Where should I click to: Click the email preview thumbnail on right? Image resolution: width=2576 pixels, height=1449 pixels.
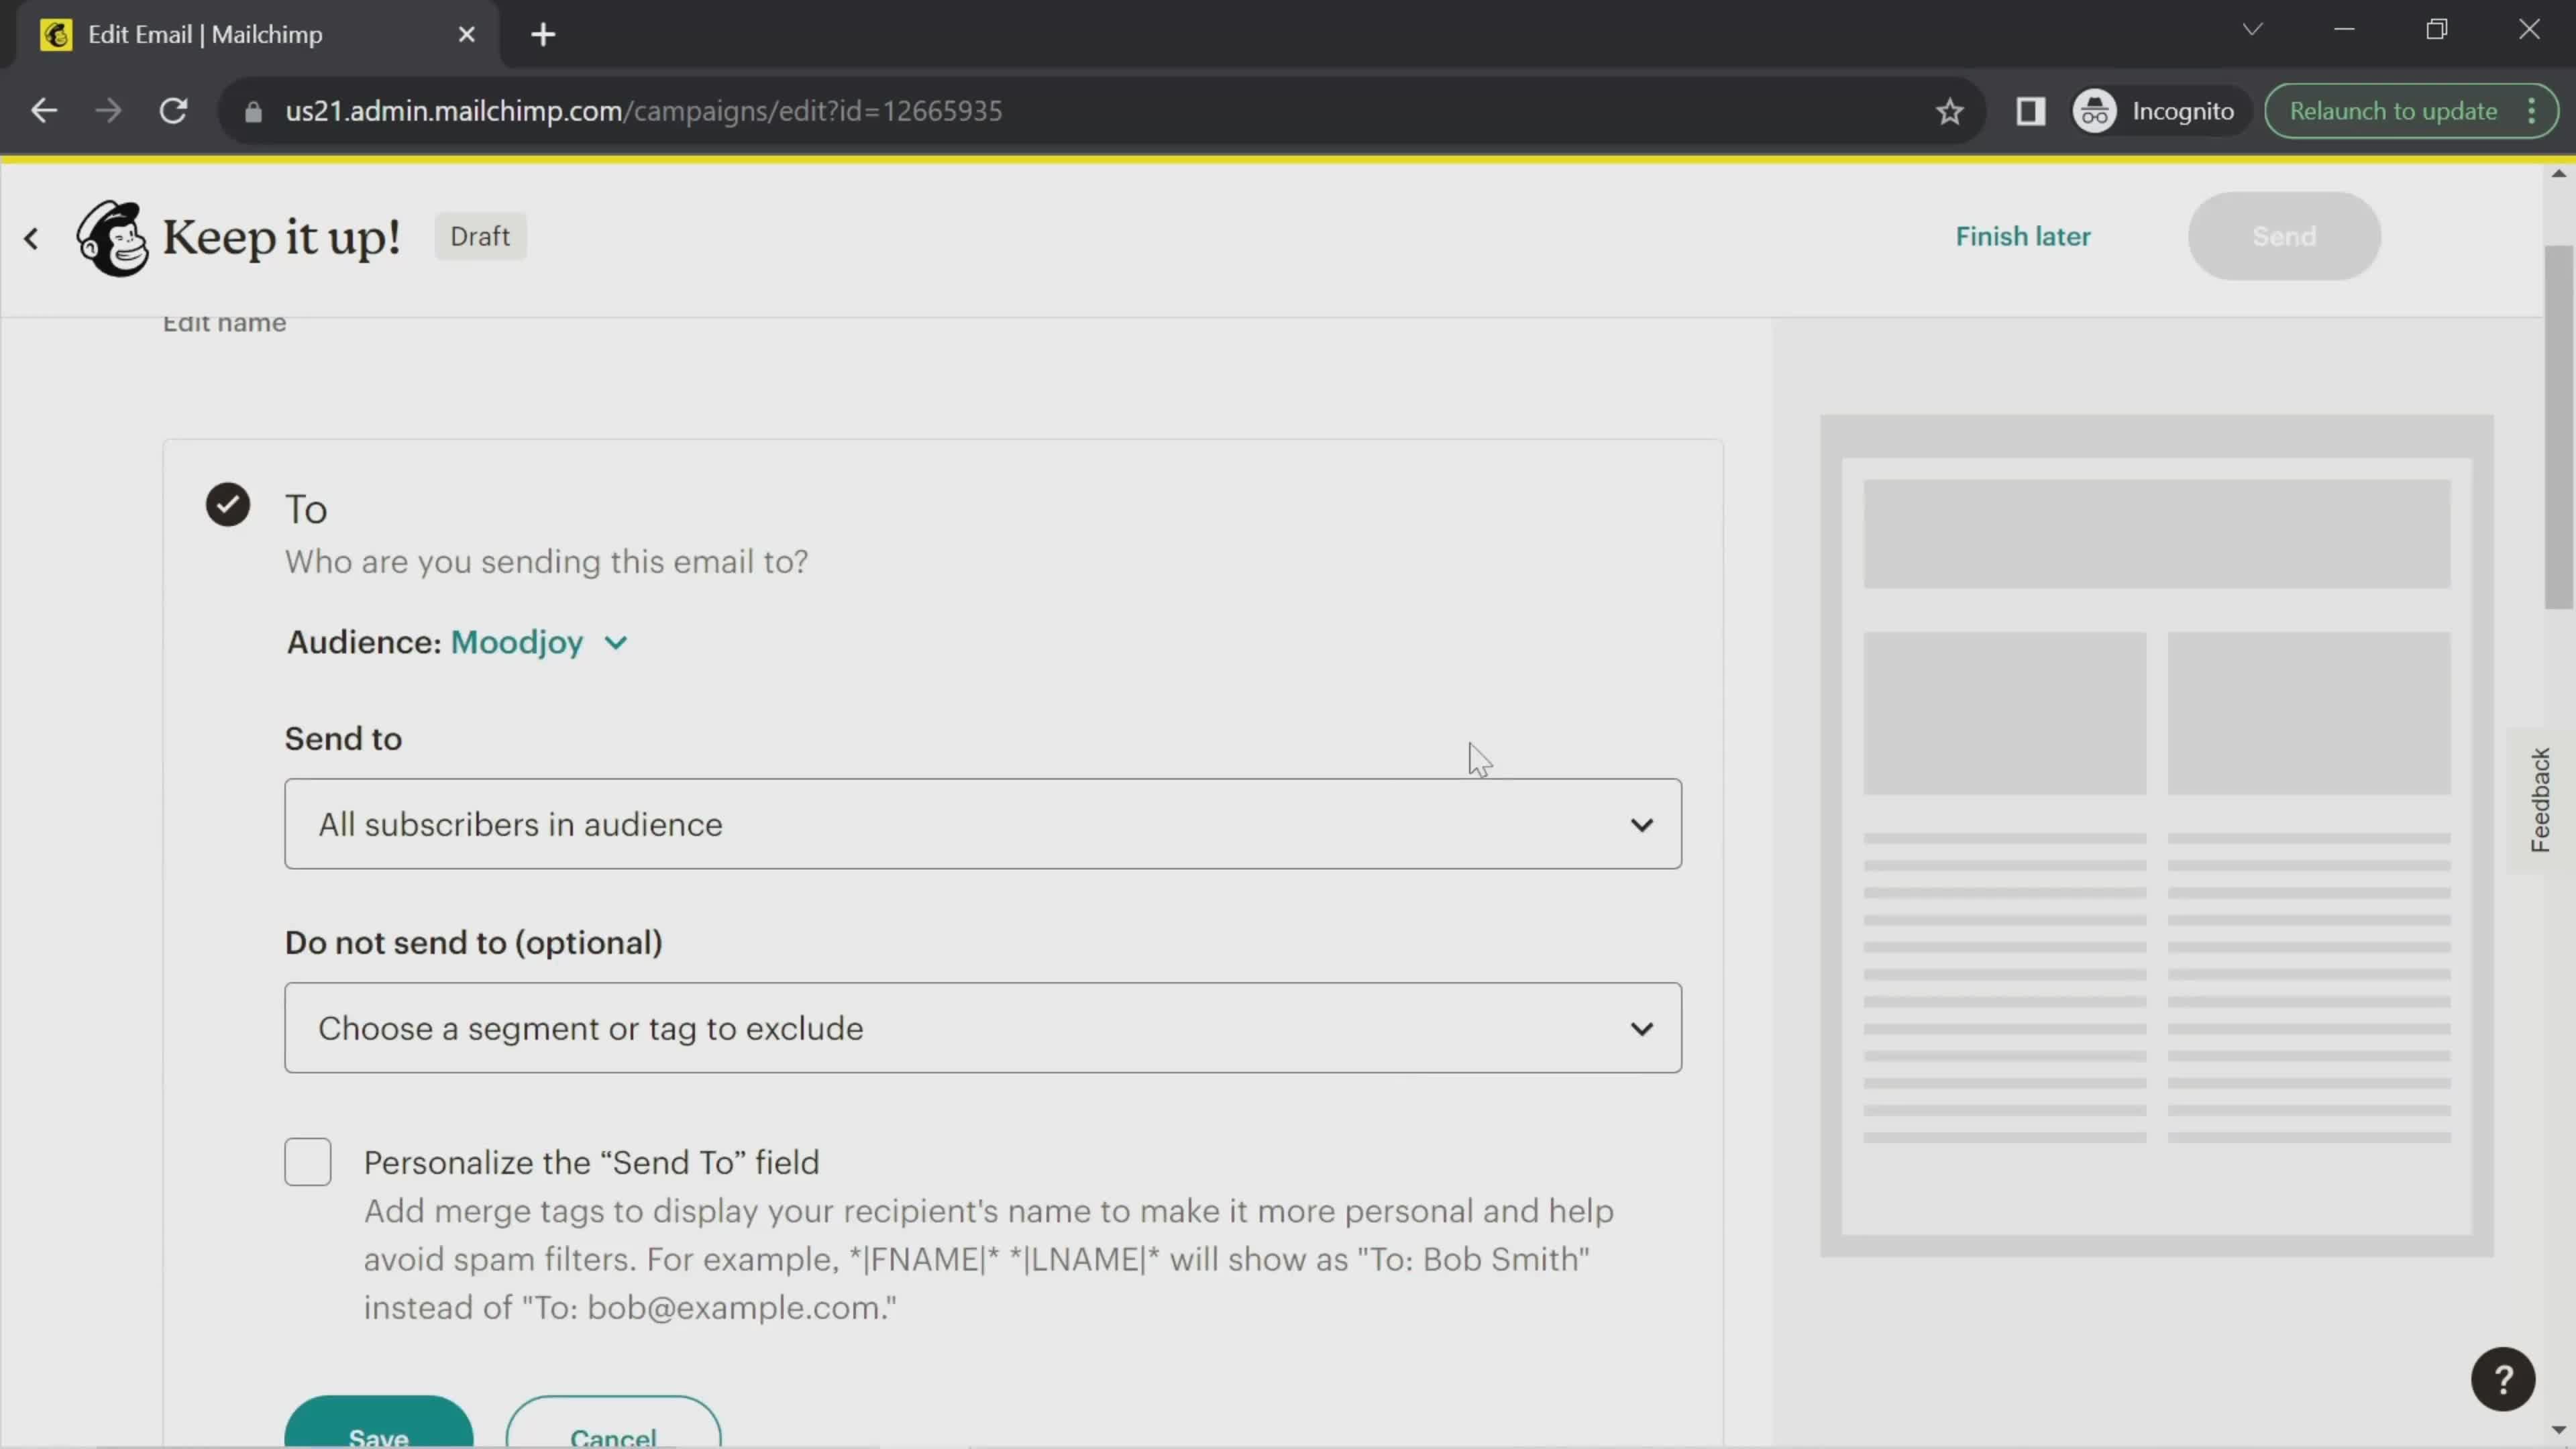click(x=2155, y=833)
